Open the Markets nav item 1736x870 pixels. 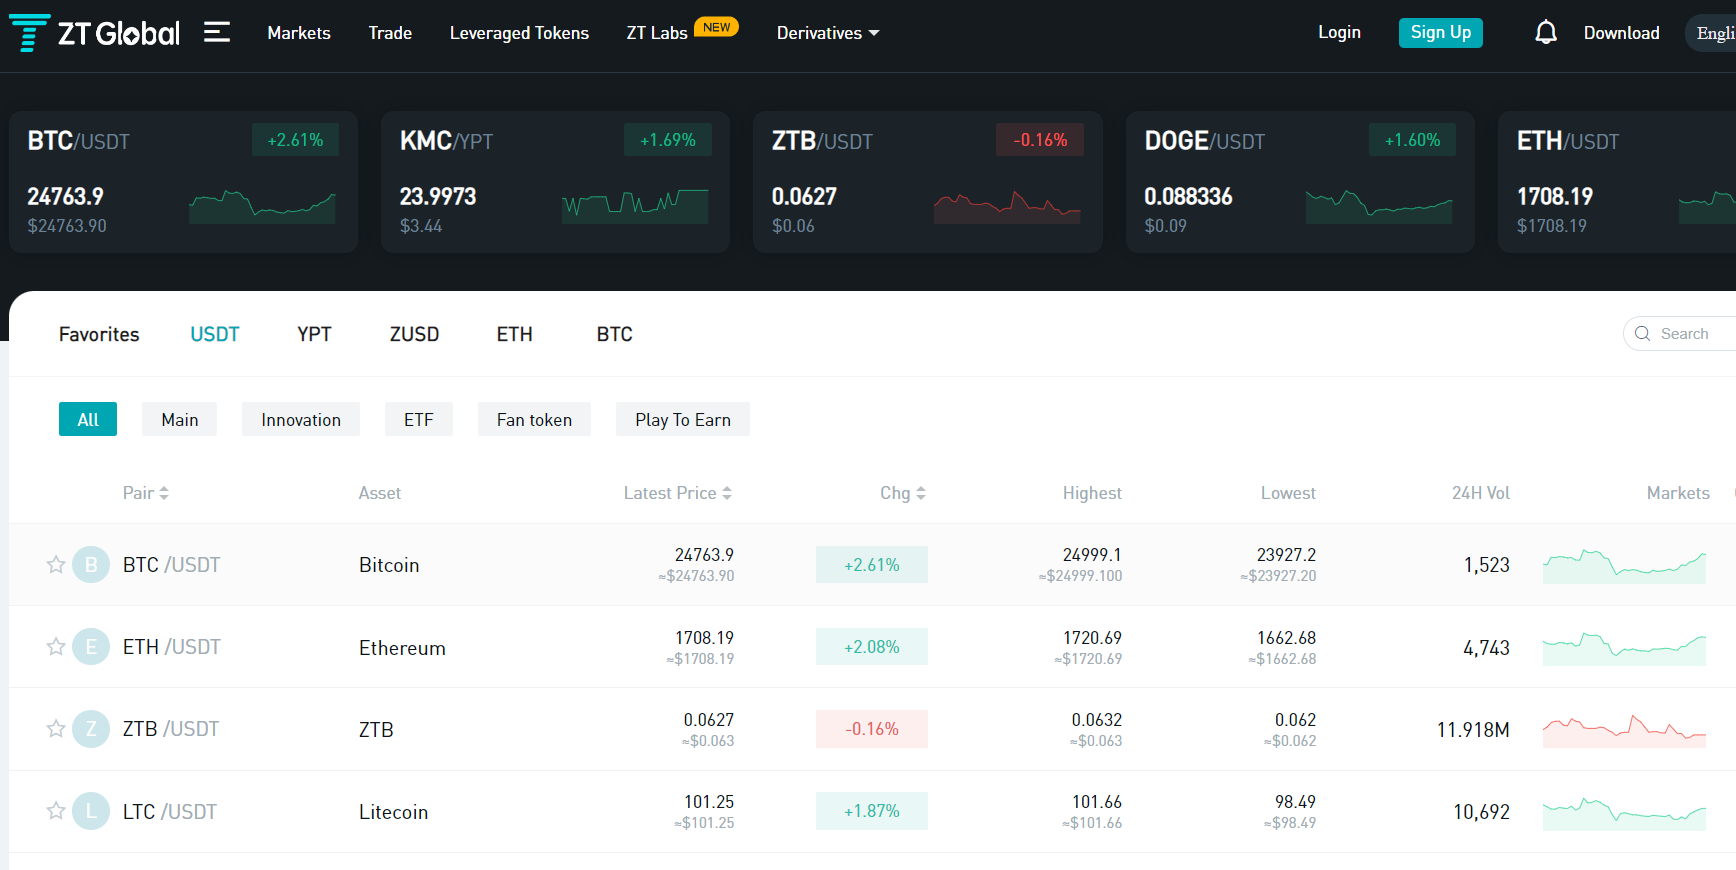[x=299, y=33]
